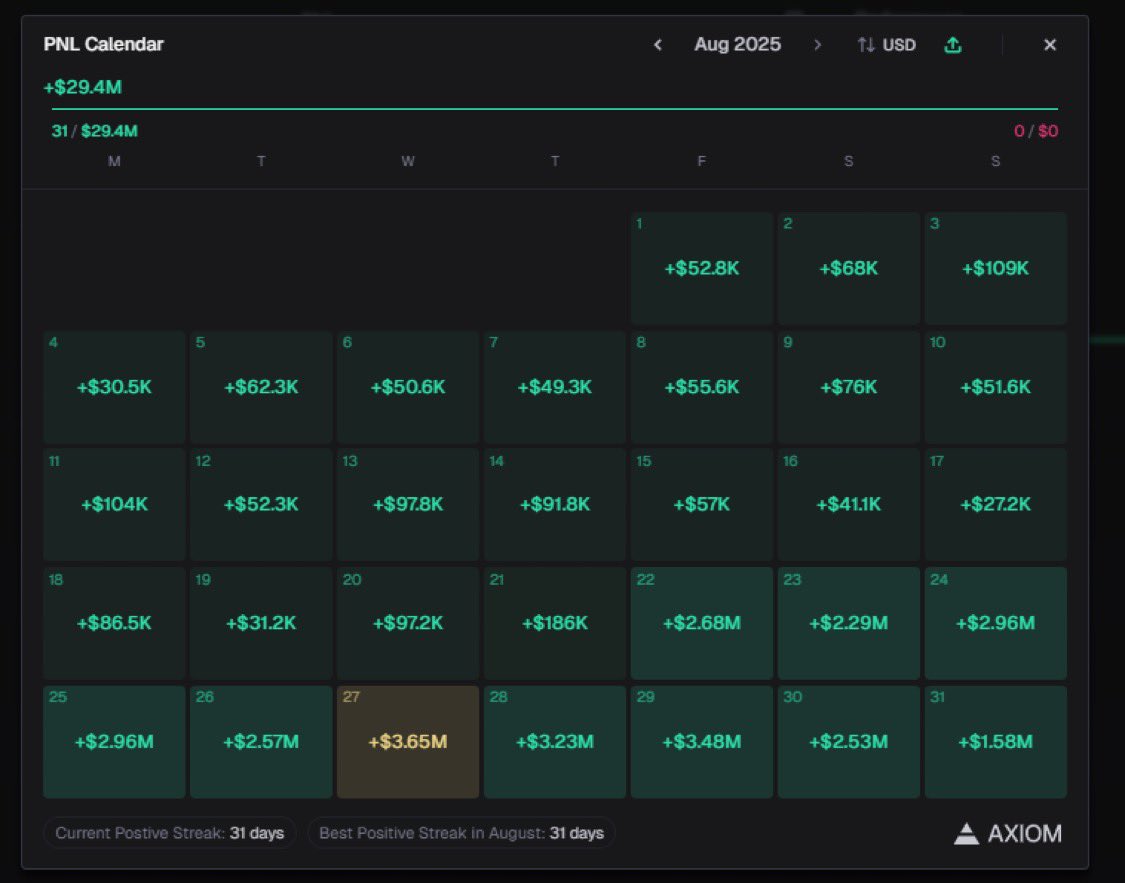
Task: Select August 21 cell showing +$186K
Action: click(x=555, y=623)
